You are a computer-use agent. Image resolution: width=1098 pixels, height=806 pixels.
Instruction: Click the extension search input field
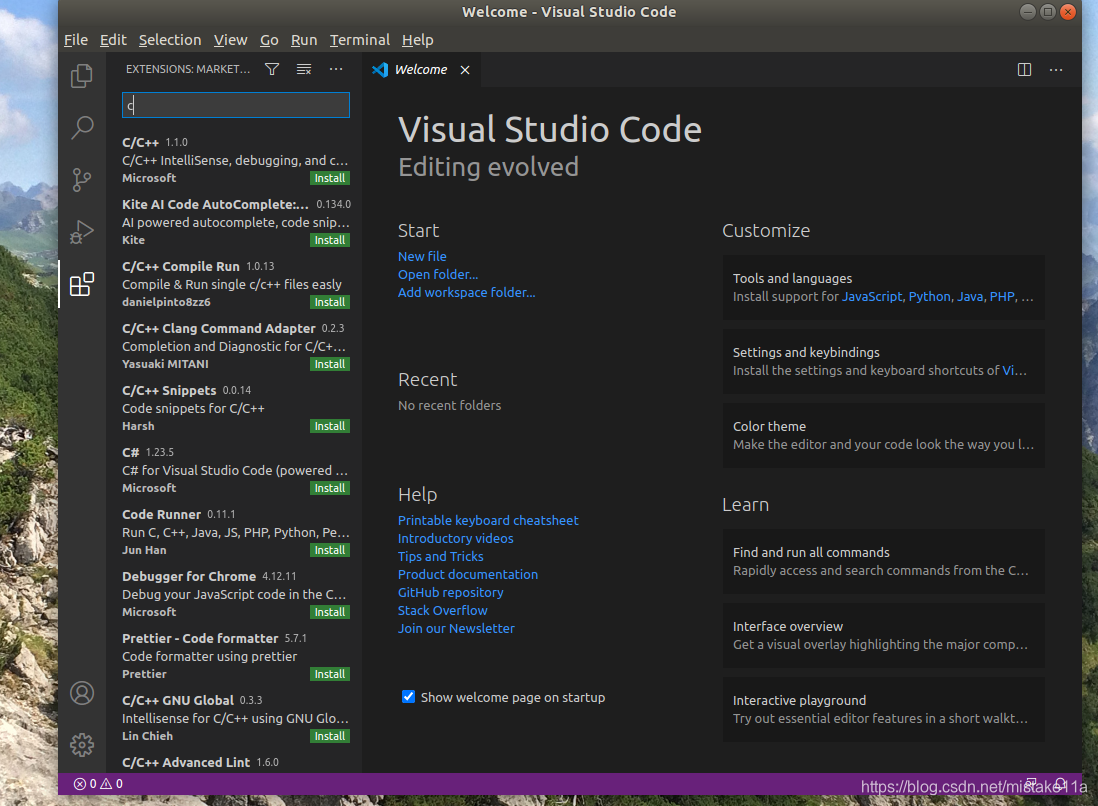(x=236, y=105)
